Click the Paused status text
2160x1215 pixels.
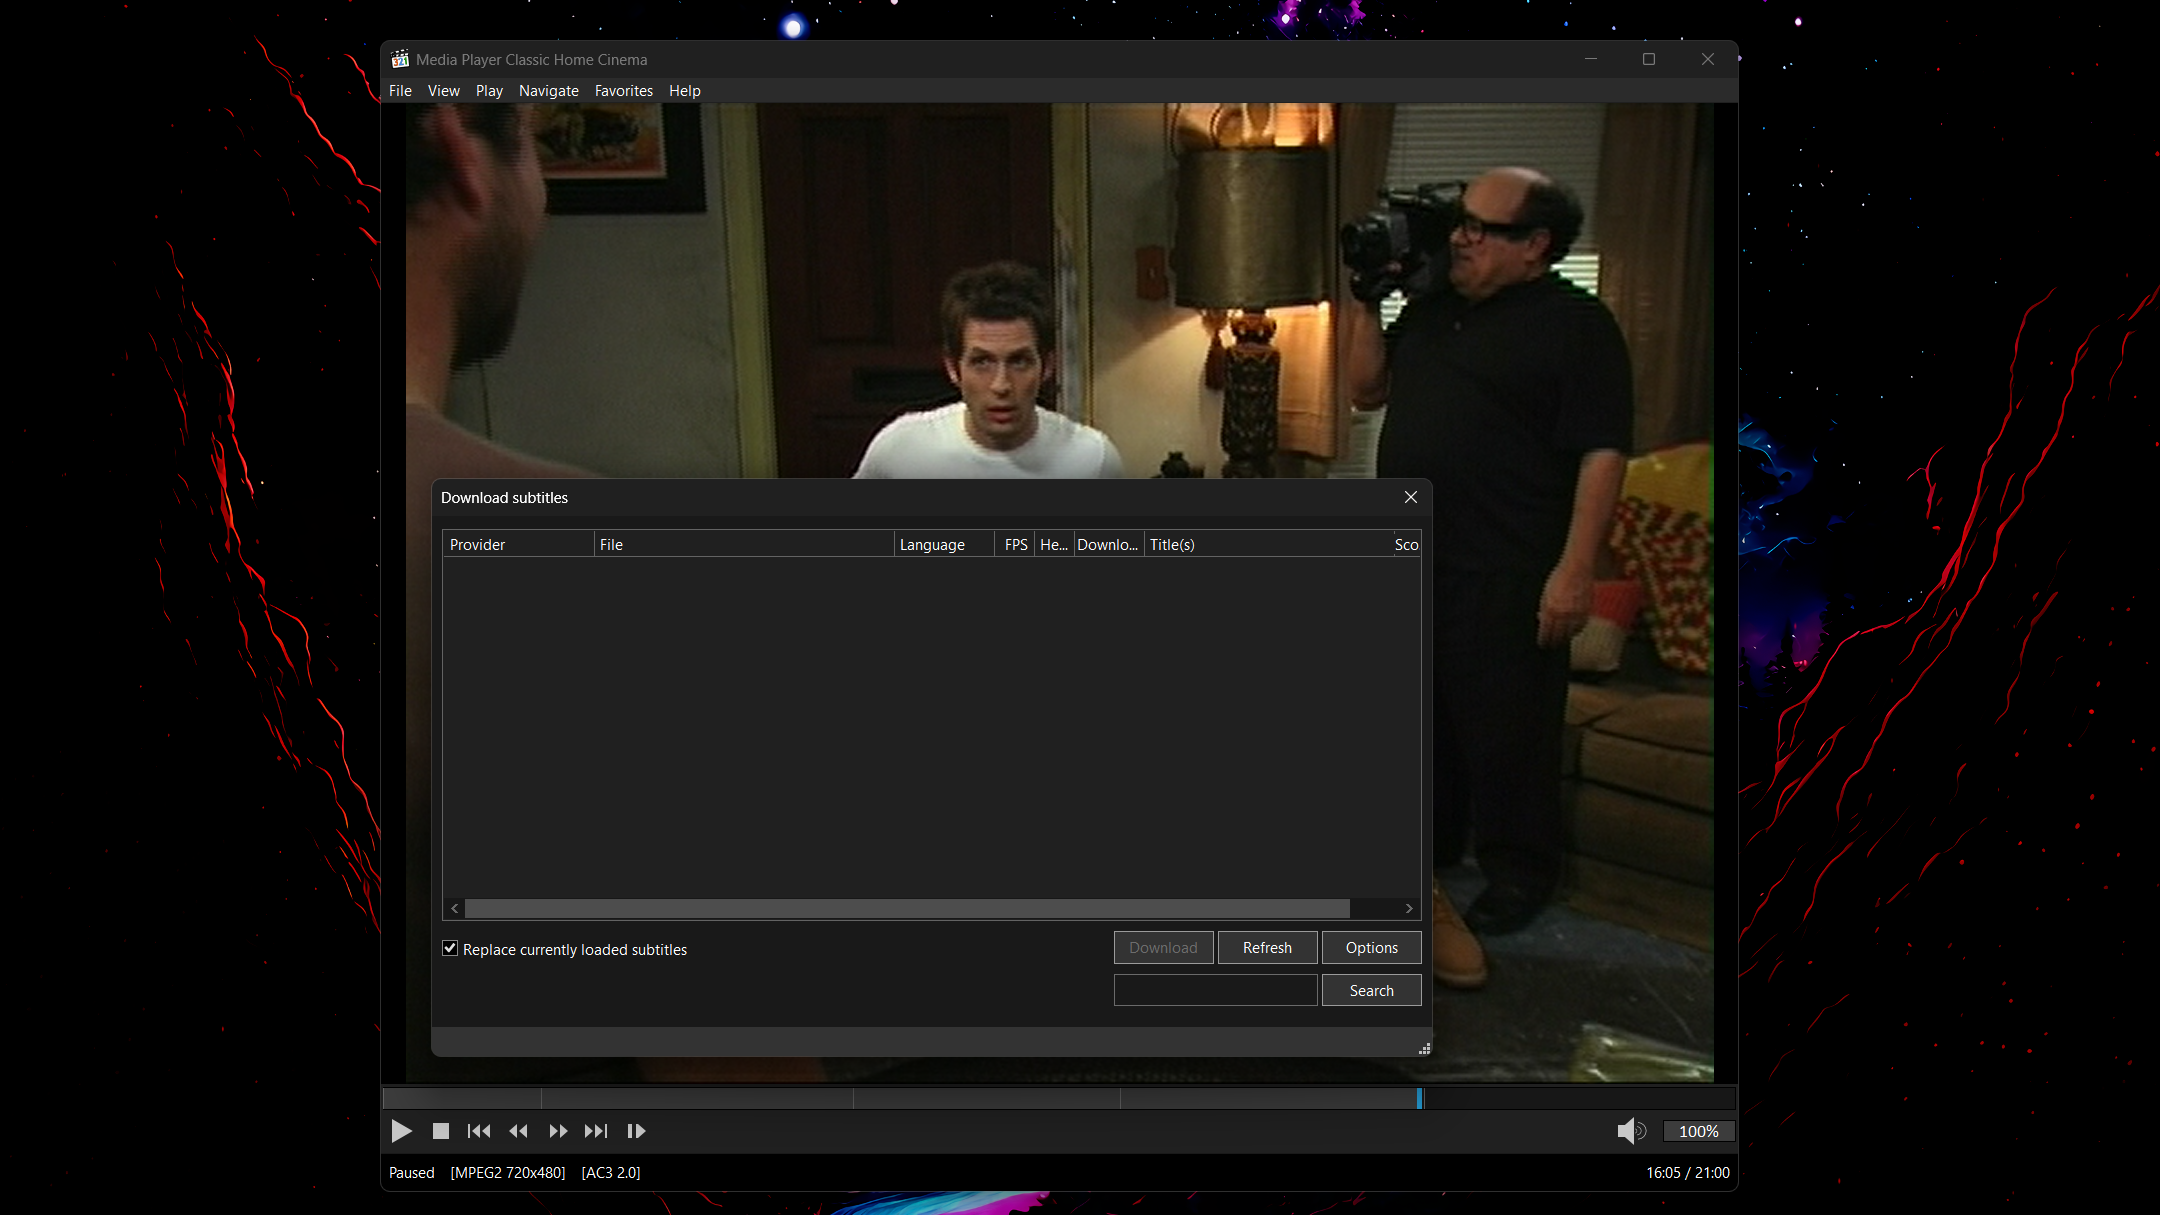coord(412,1172)
